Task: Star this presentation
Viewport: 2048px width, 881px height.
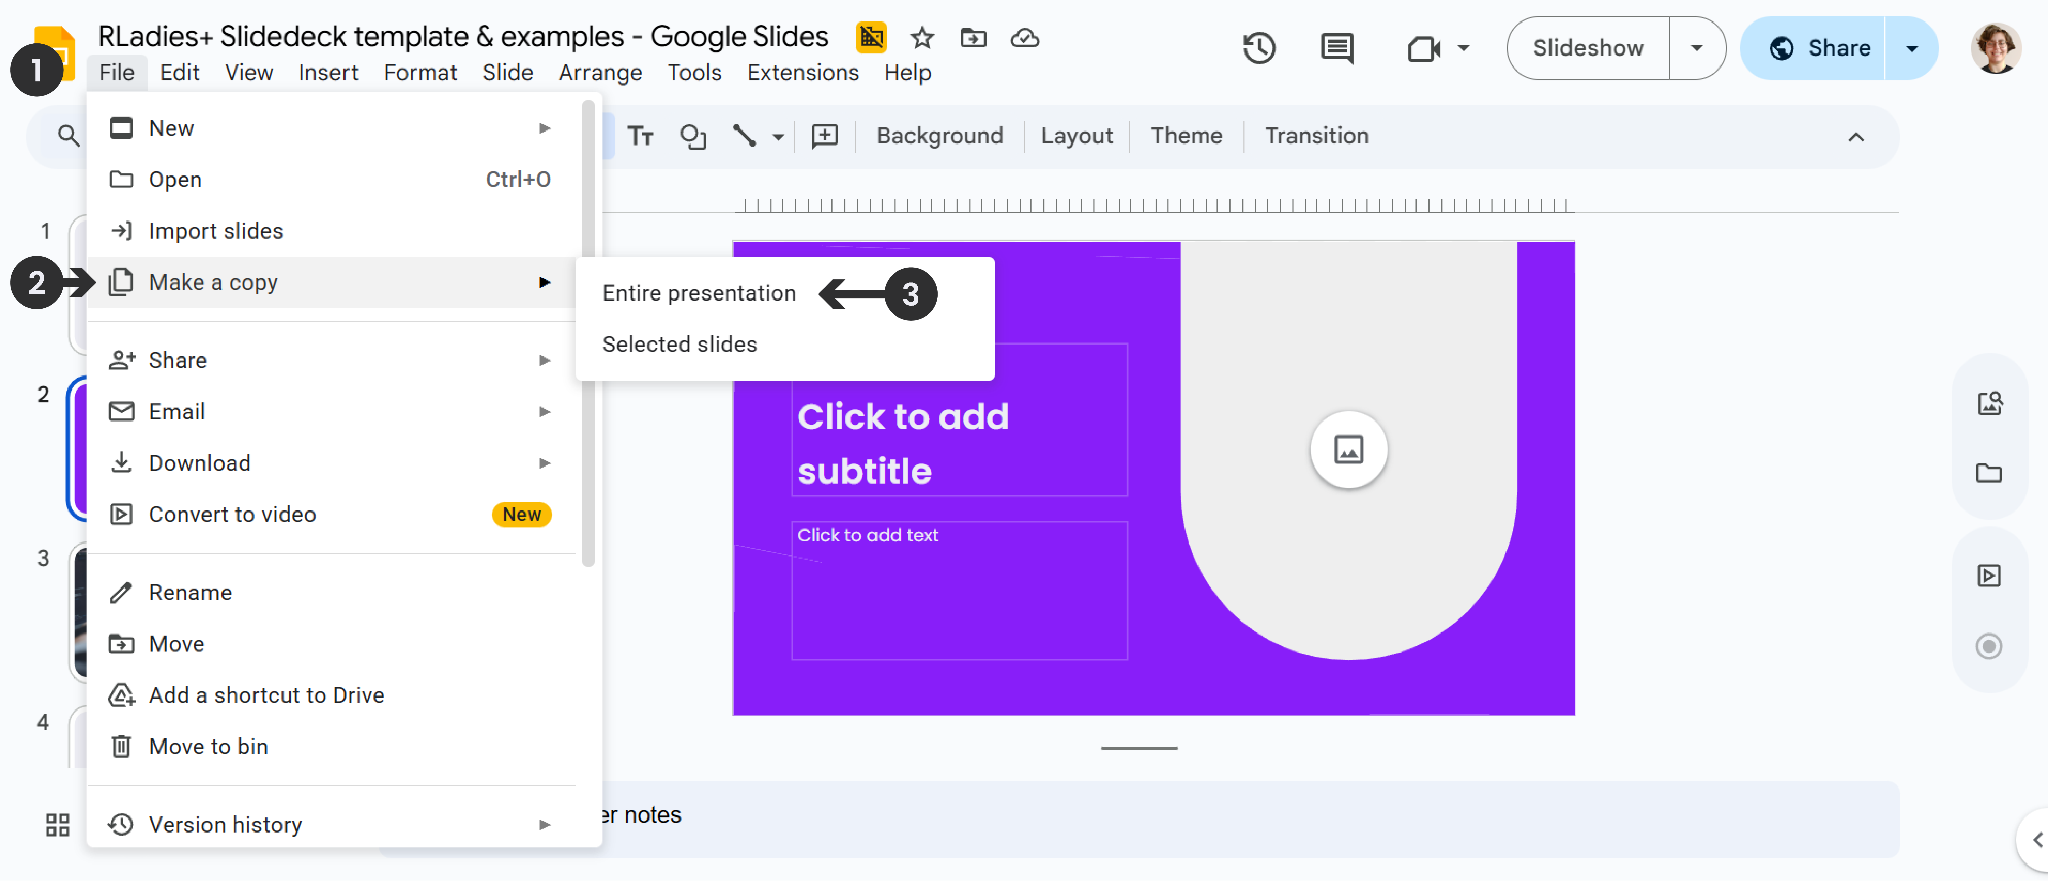Action: tap(922, 38)
